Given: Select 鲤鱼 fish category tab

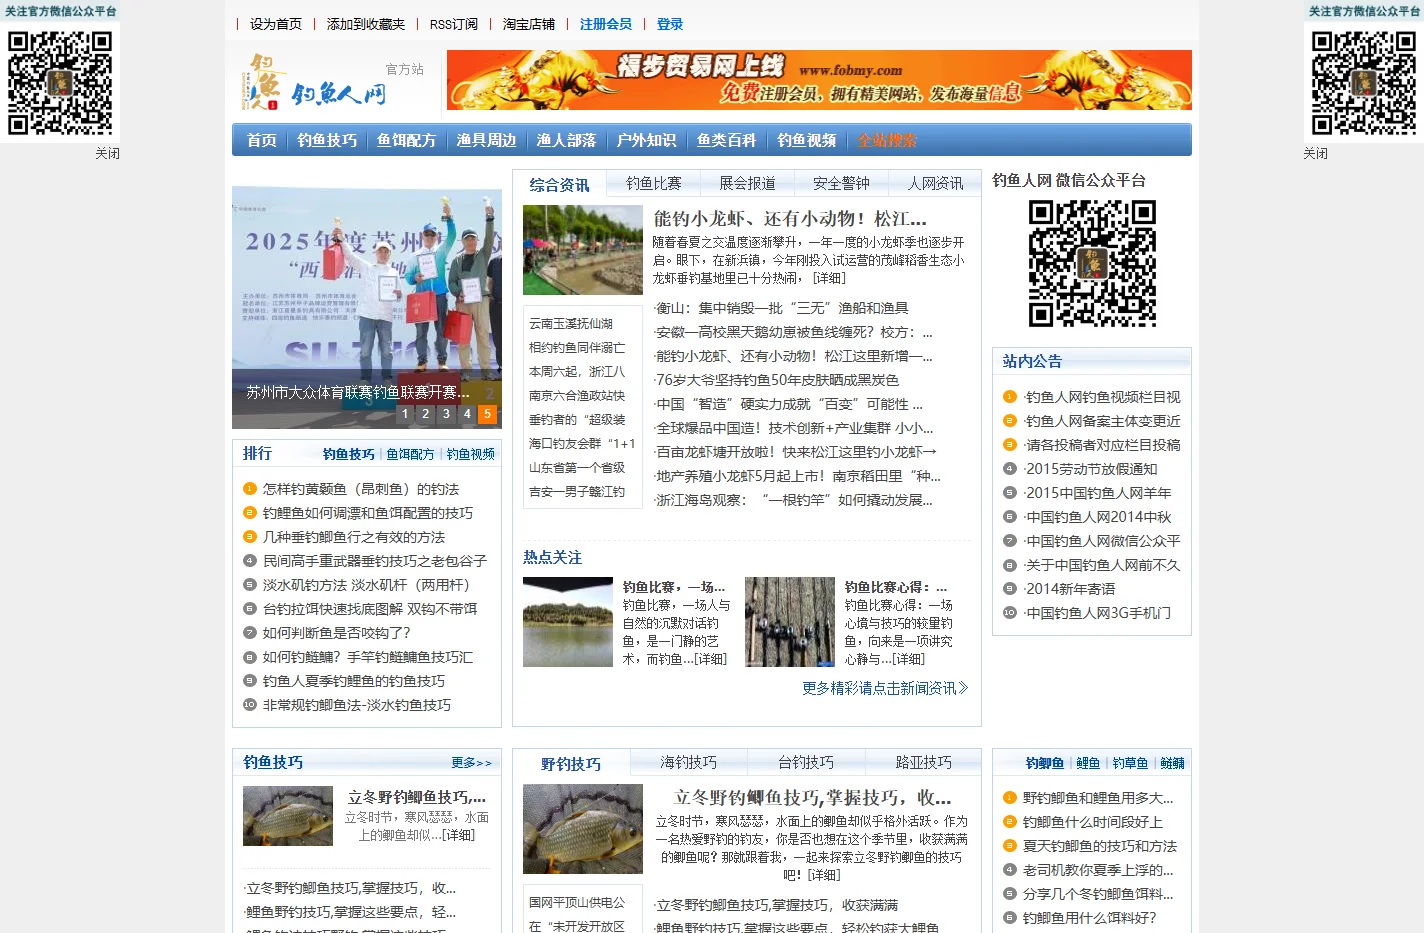Looking at the screenshot, I should (x=1088, y=763).
